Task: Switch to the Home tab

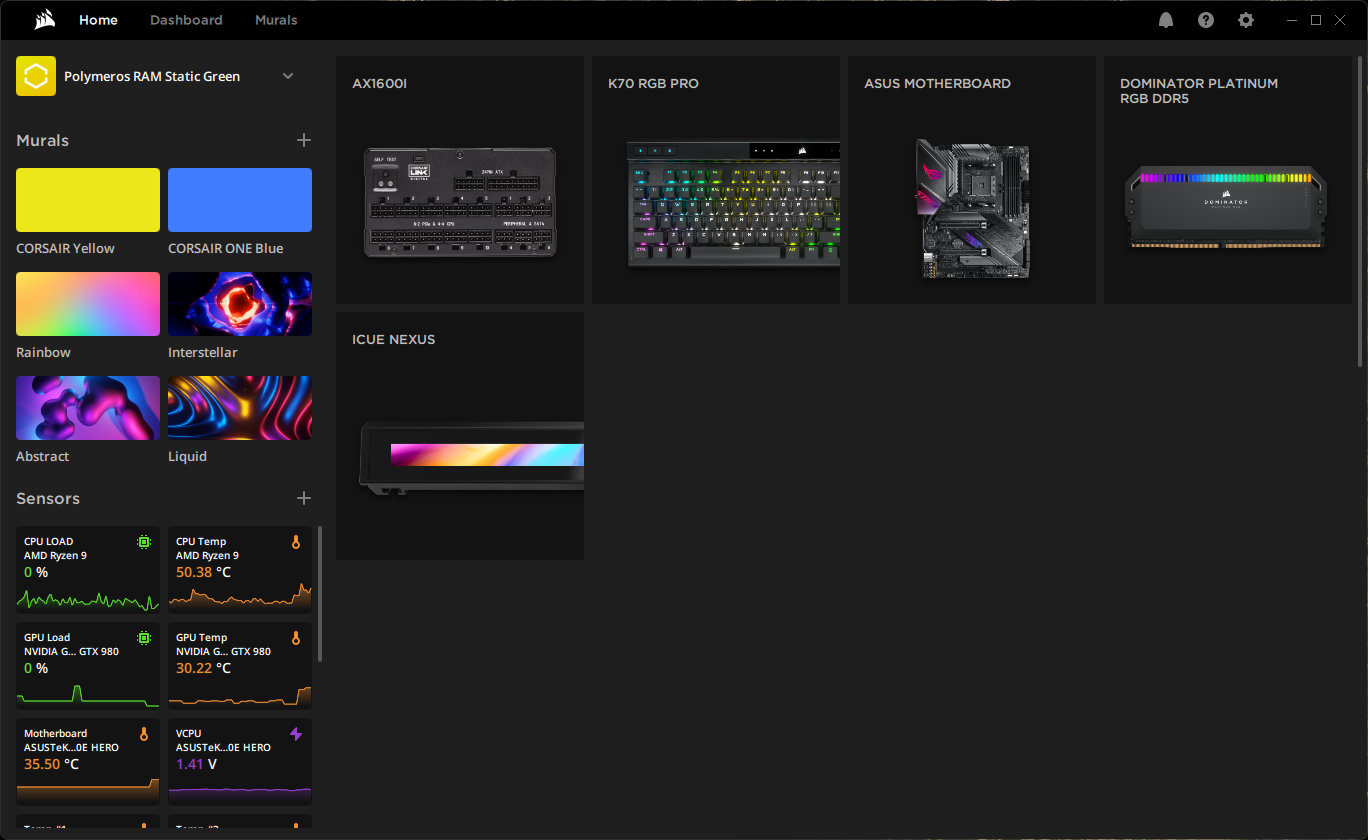Action: 98,20
